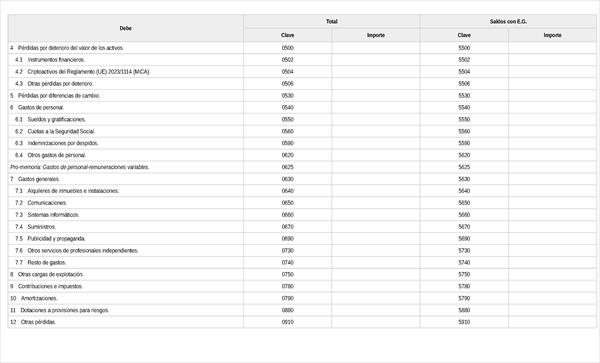Click the 'Debe' column header
The width and height of the screenshot is (600, 363).
126,28
